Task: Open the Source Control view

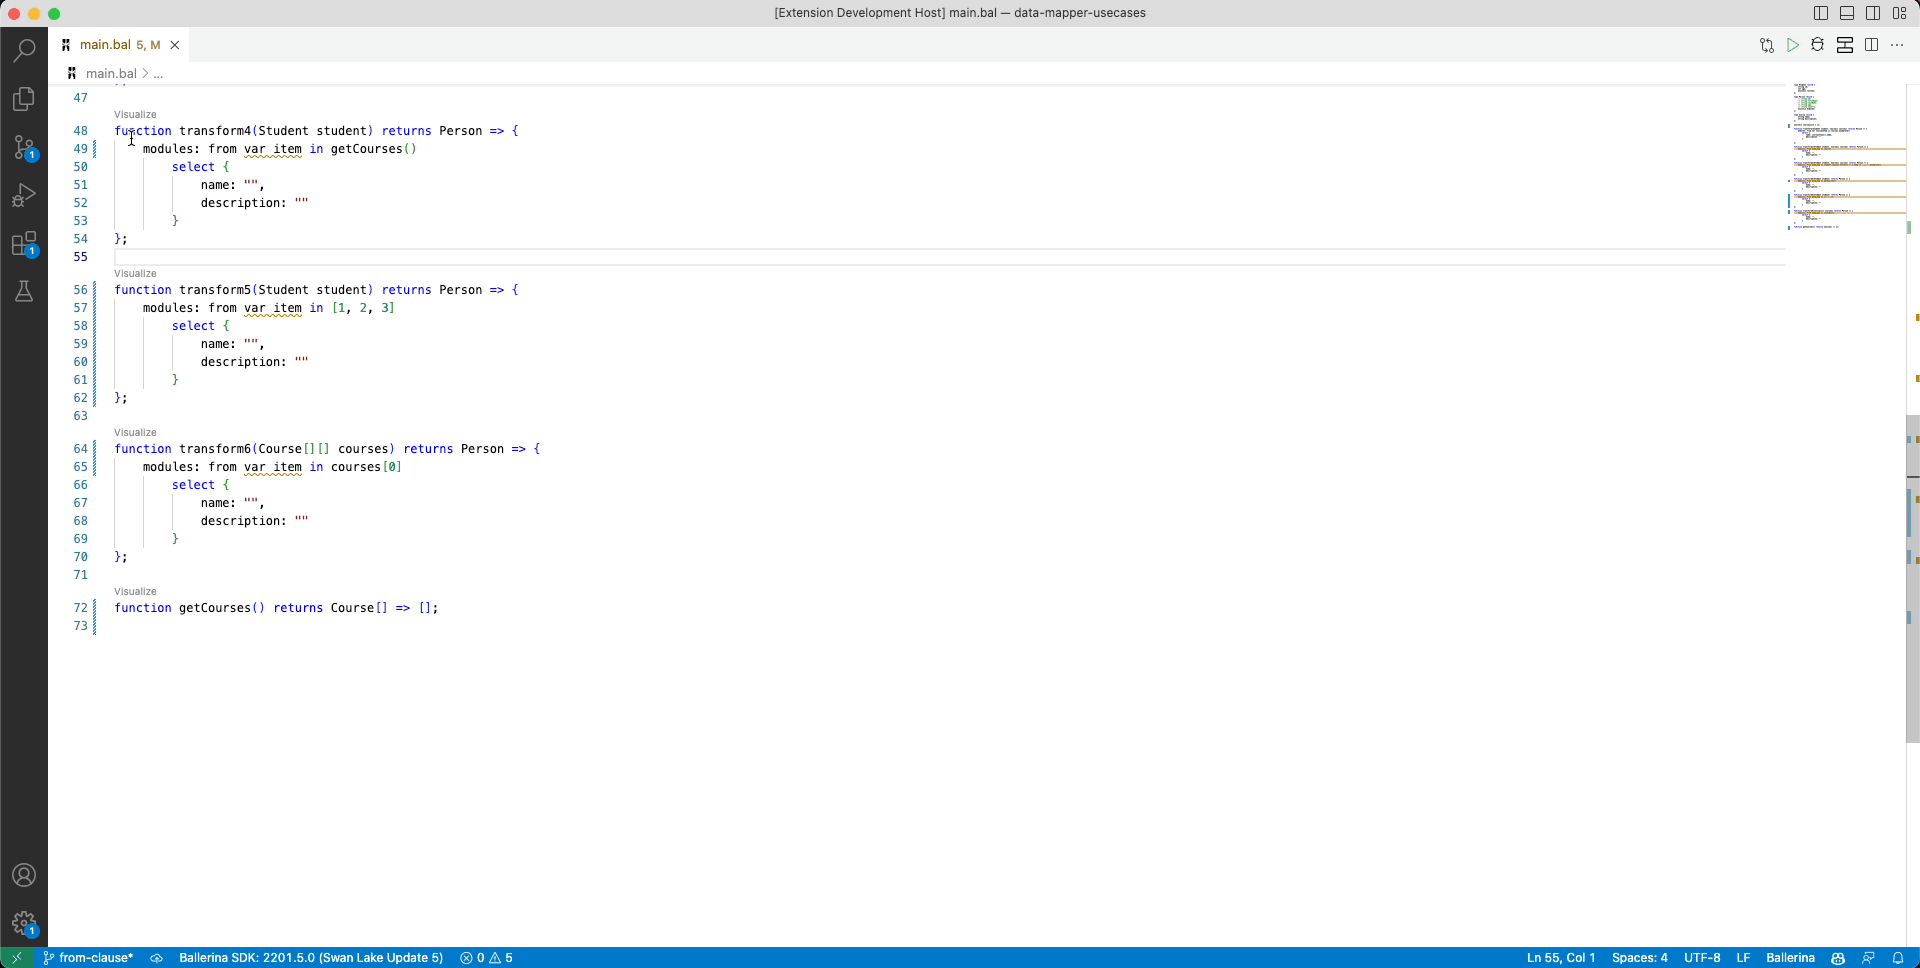Action: [24, 147]
